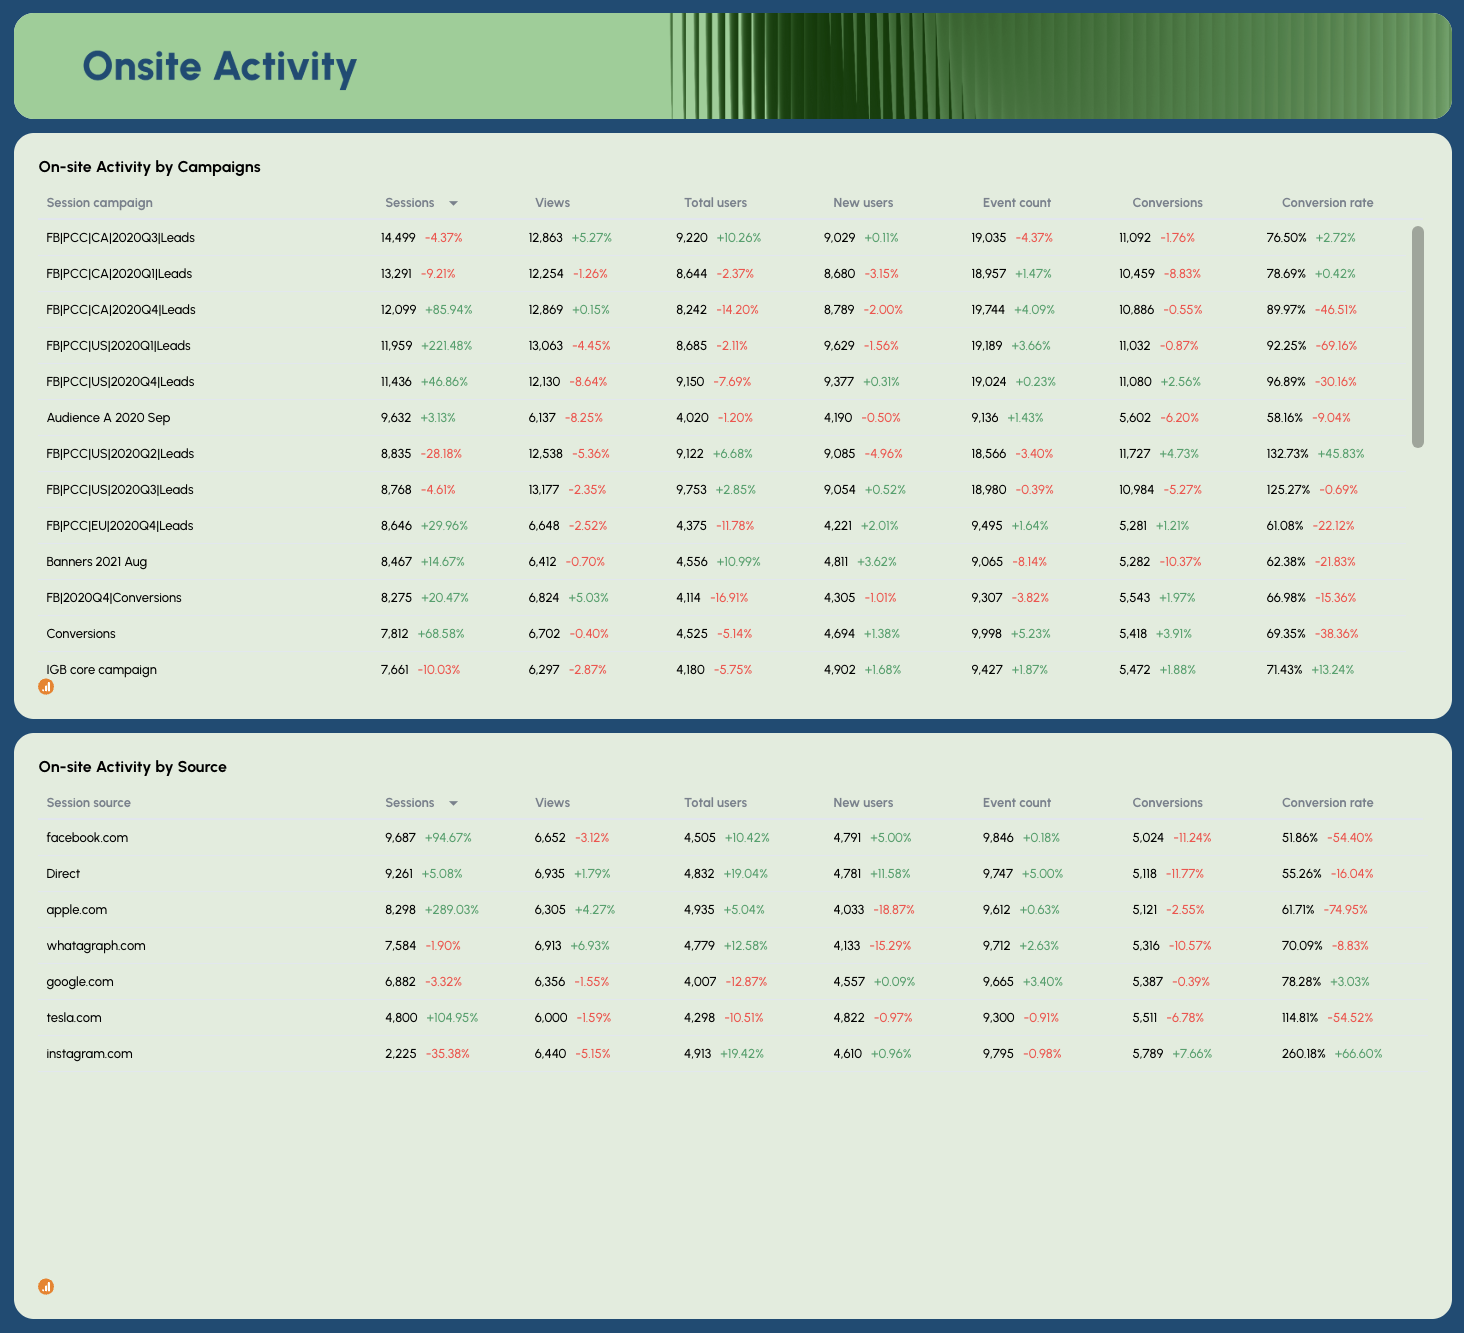Select the Direct session source row
This screenshot has width=1464, height=1333.
point(63,873)
